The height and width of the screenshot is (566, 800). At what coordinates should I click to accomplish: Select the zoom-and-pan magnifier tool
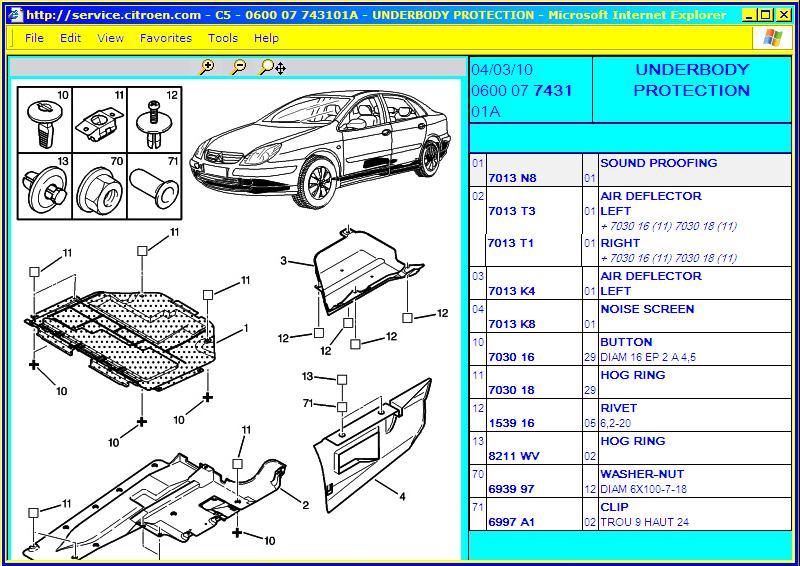click(x=273, y=67)
